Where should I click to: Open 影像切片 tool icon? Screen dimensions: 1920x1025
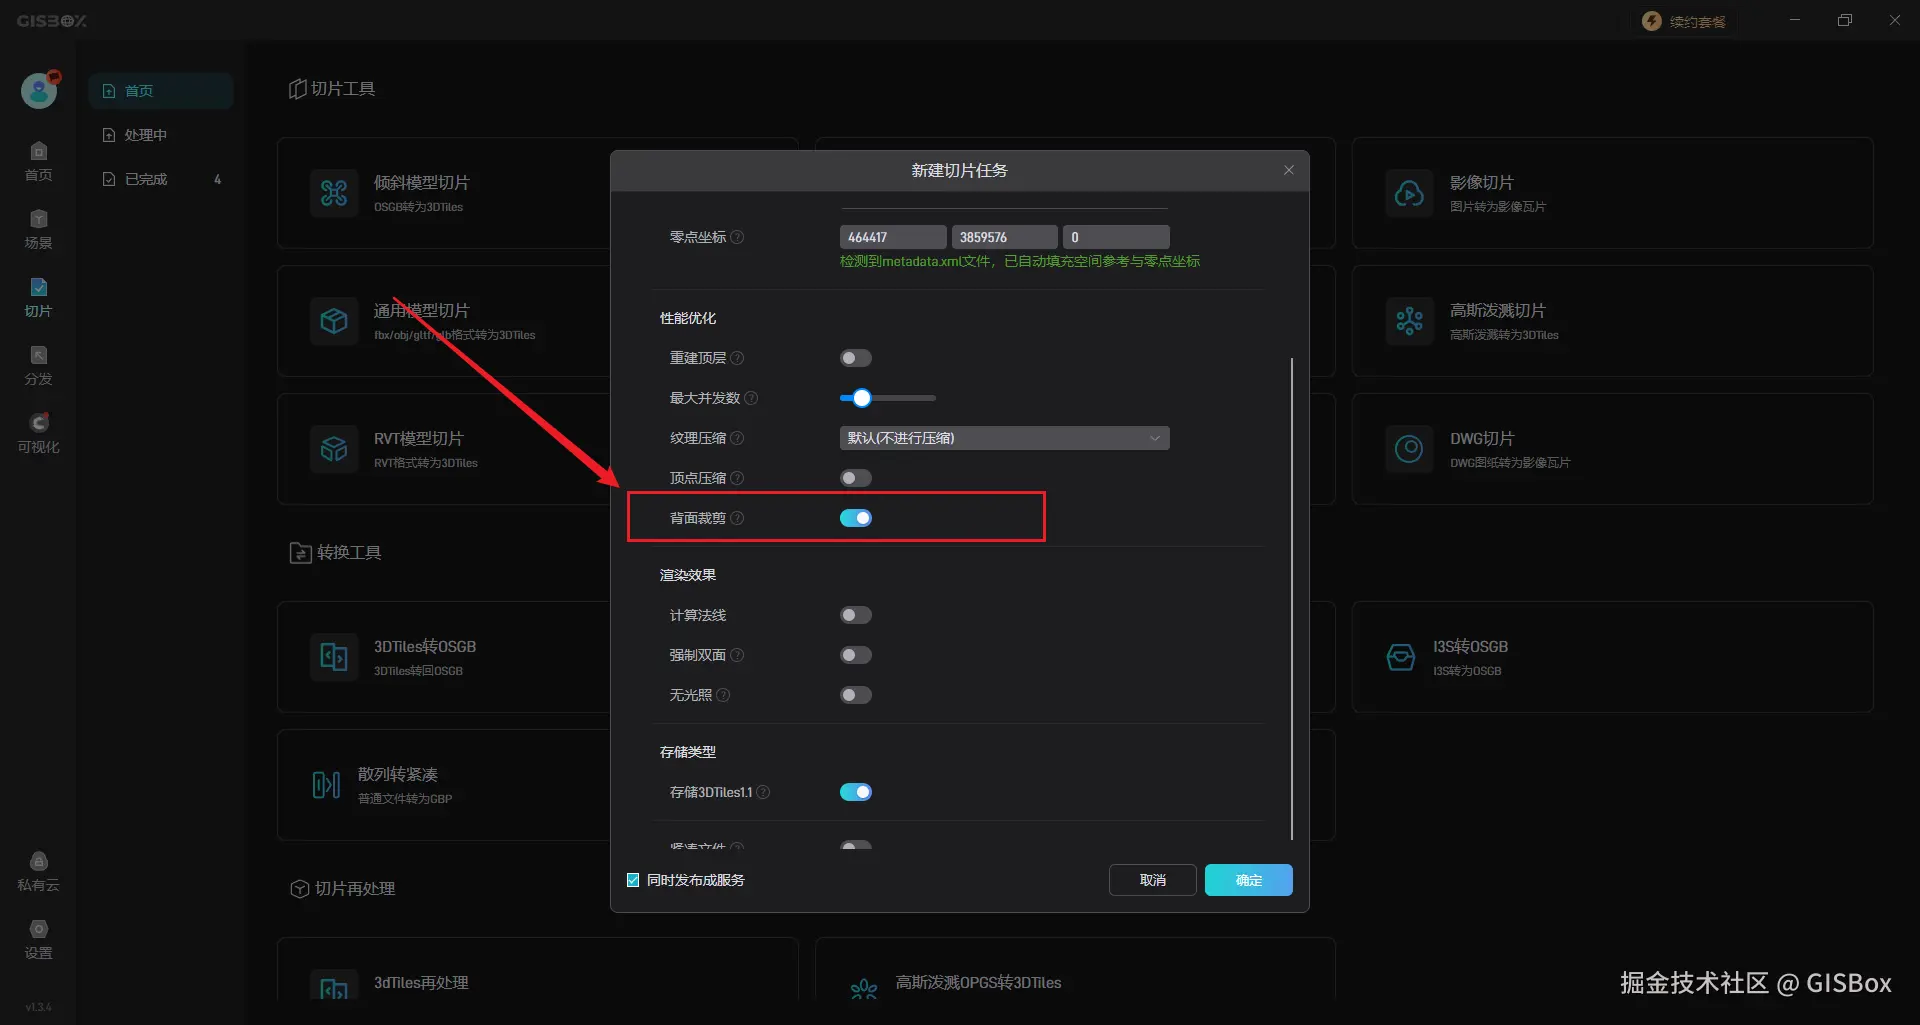point(1409,192)
